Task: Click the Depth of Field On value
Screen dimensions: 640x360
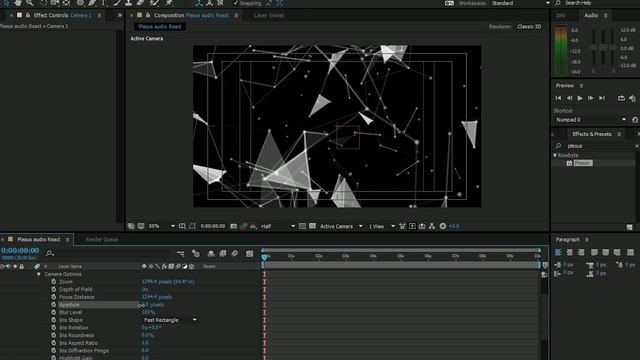Action: pos(144,289)
